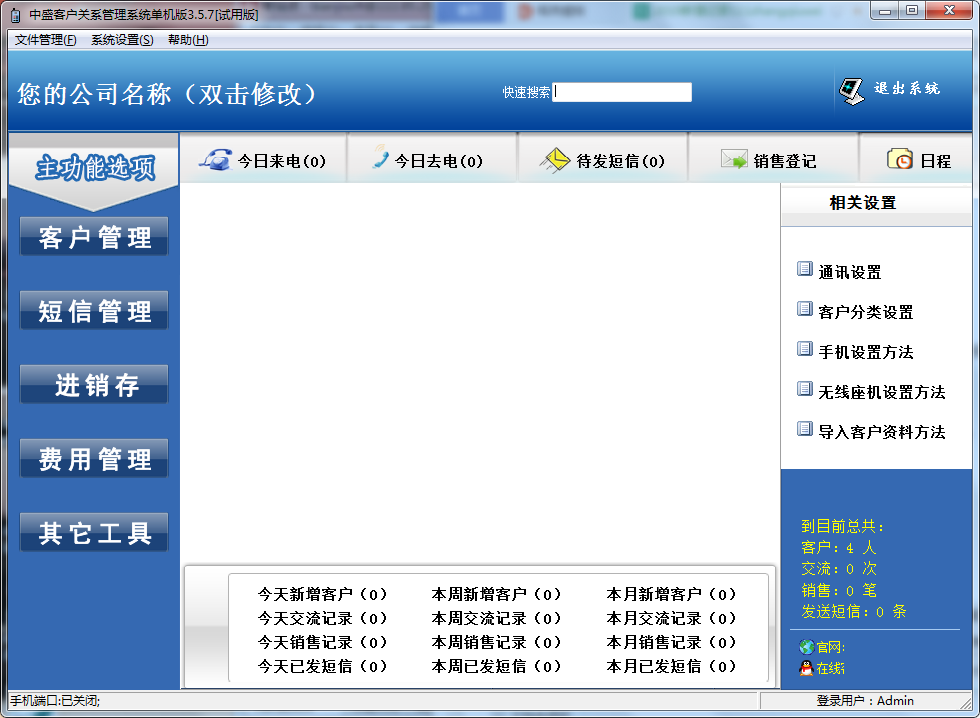Click 手机端口:已关闭 status bar entry
Screen dimensions: 980x718
(x=55, y=701)
